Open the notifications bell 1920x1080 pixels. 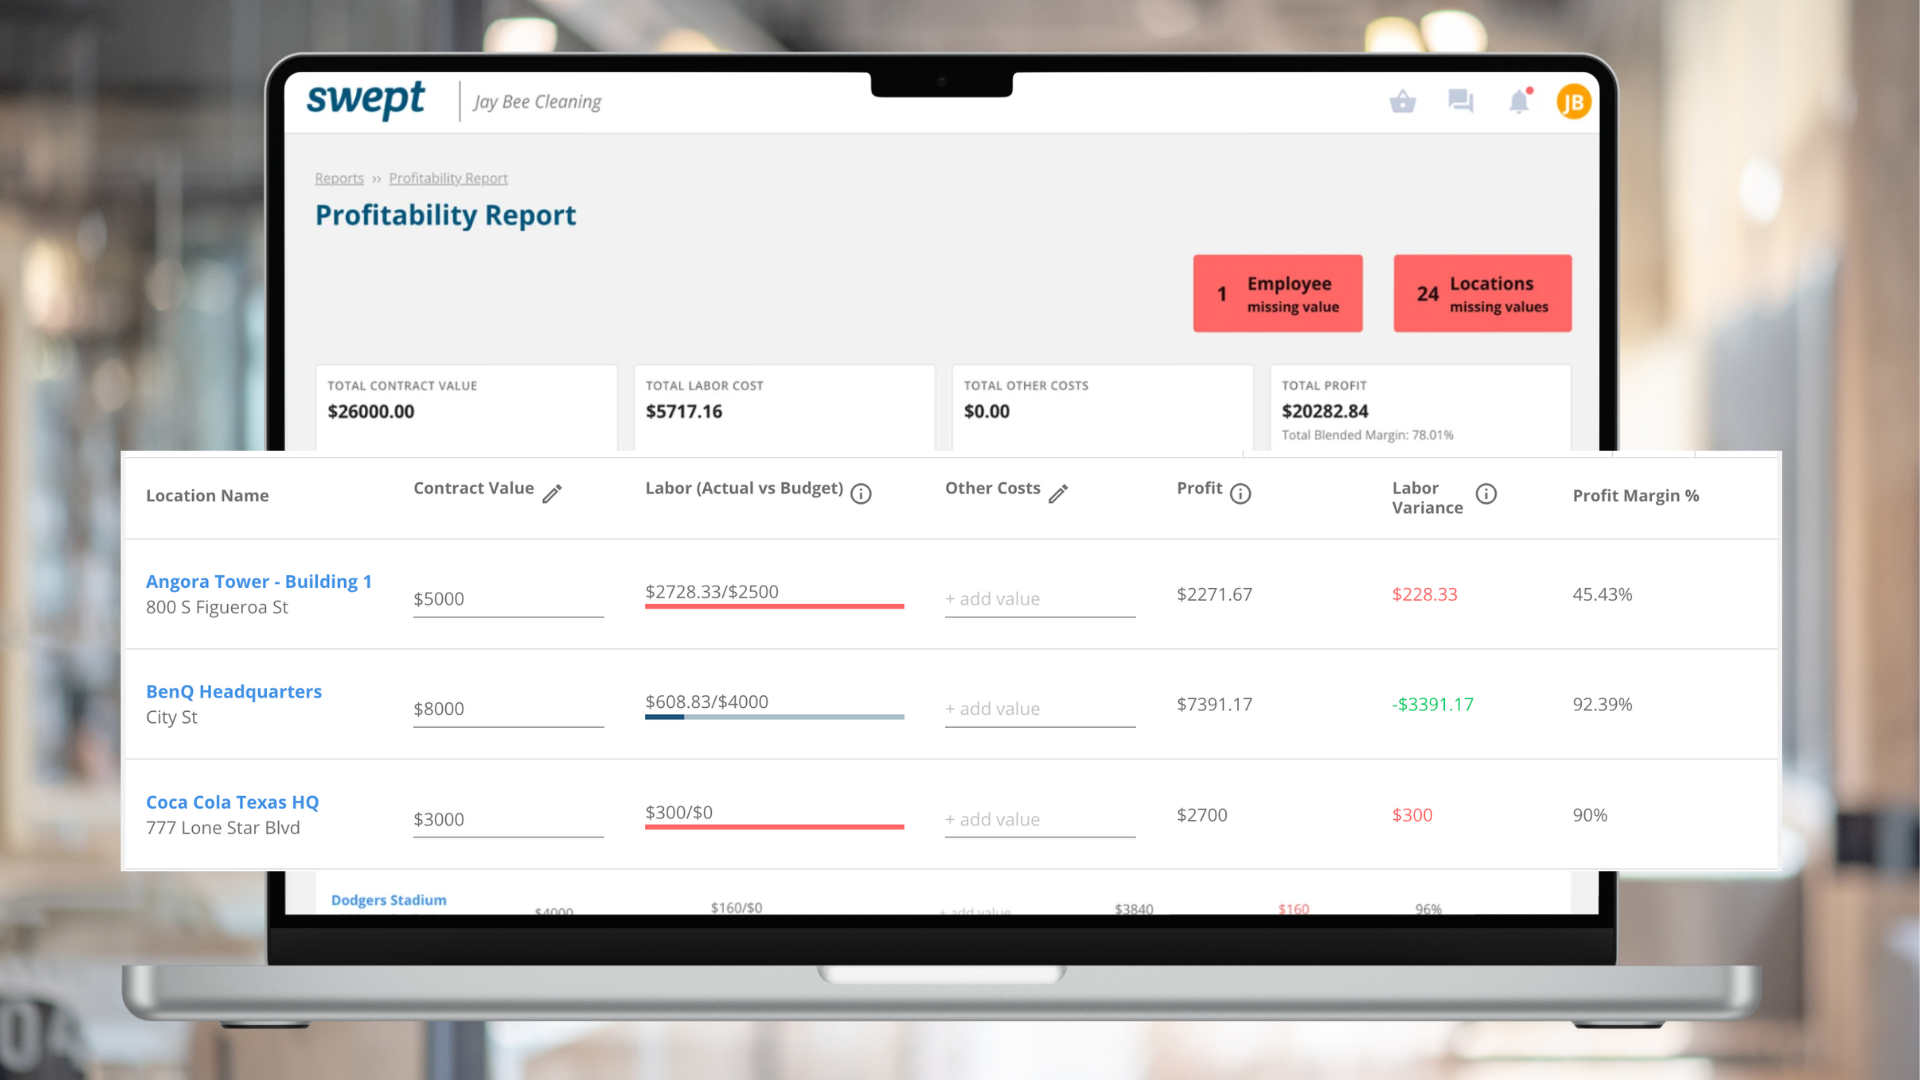[x=1520, y=101]
